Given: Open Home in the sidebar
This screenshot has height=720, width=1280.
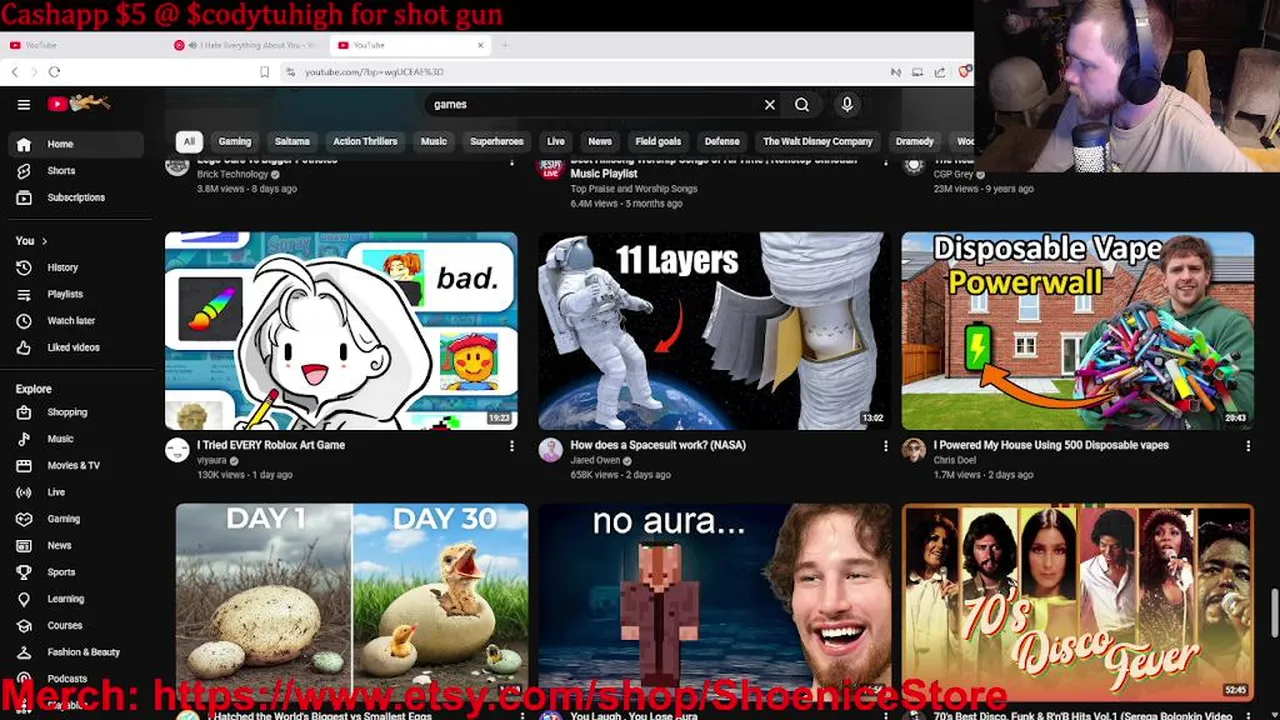Looking at the screenshot, I should [x=76, y=144].
